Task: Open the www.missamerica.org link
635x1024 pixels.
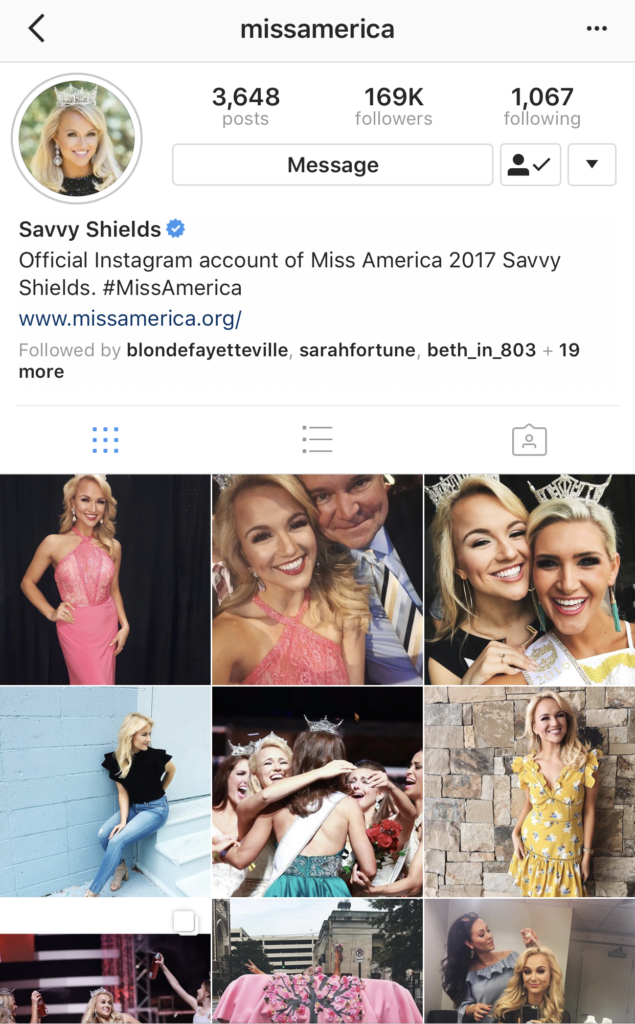Action: [130, 319]
